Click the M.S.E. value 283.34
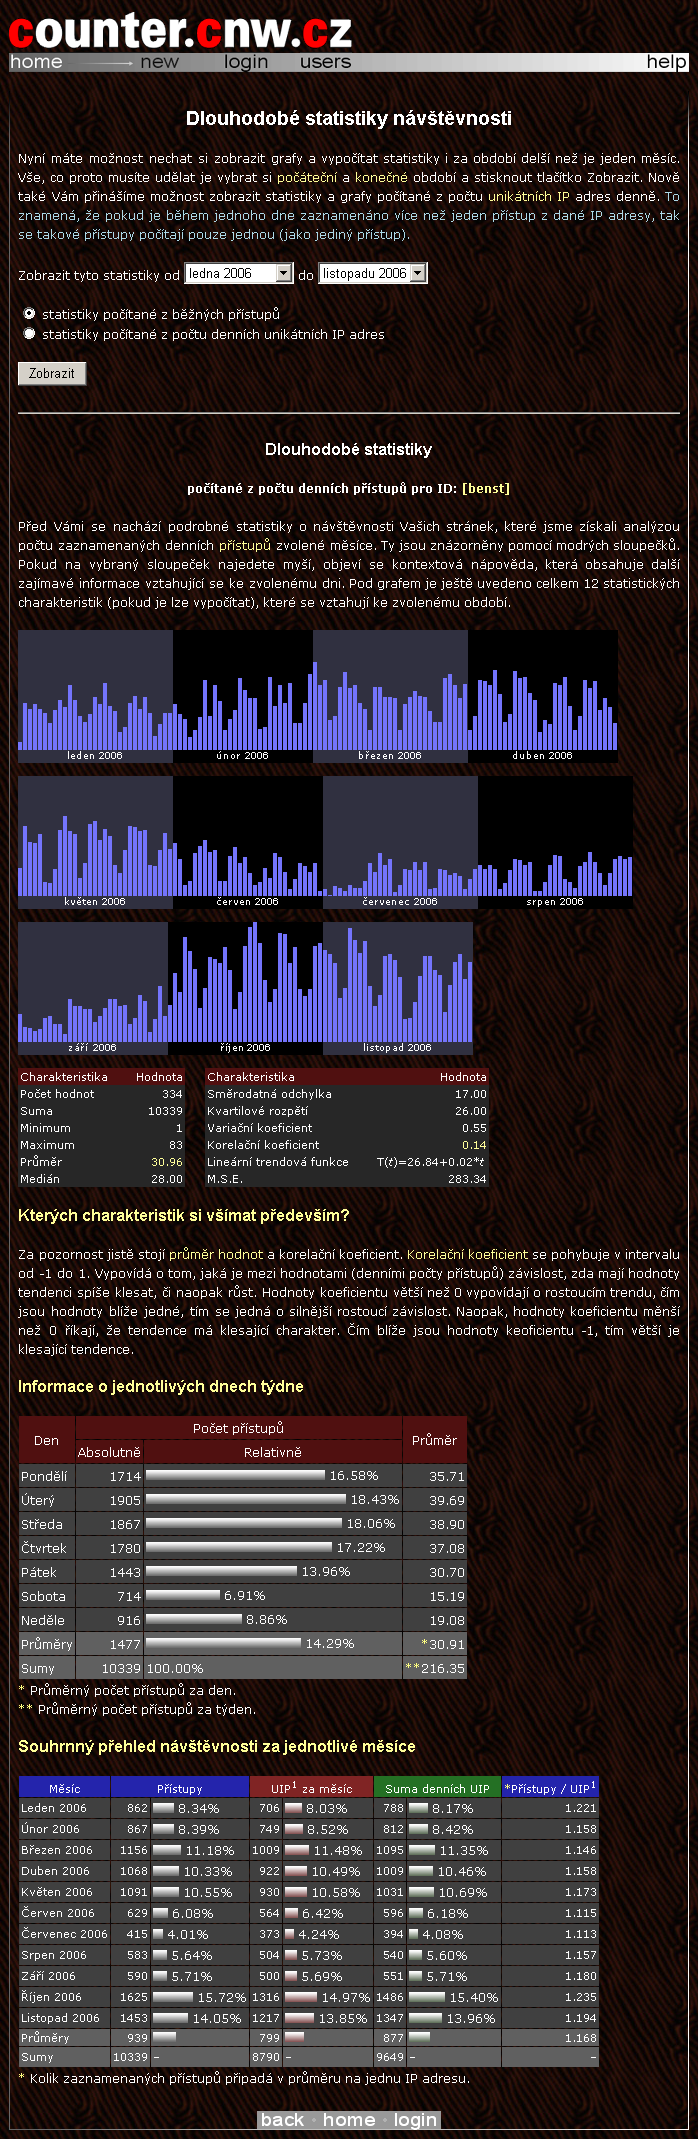Image resolution: width=698 pixels, height=2139 pixels. point(468,1179)
